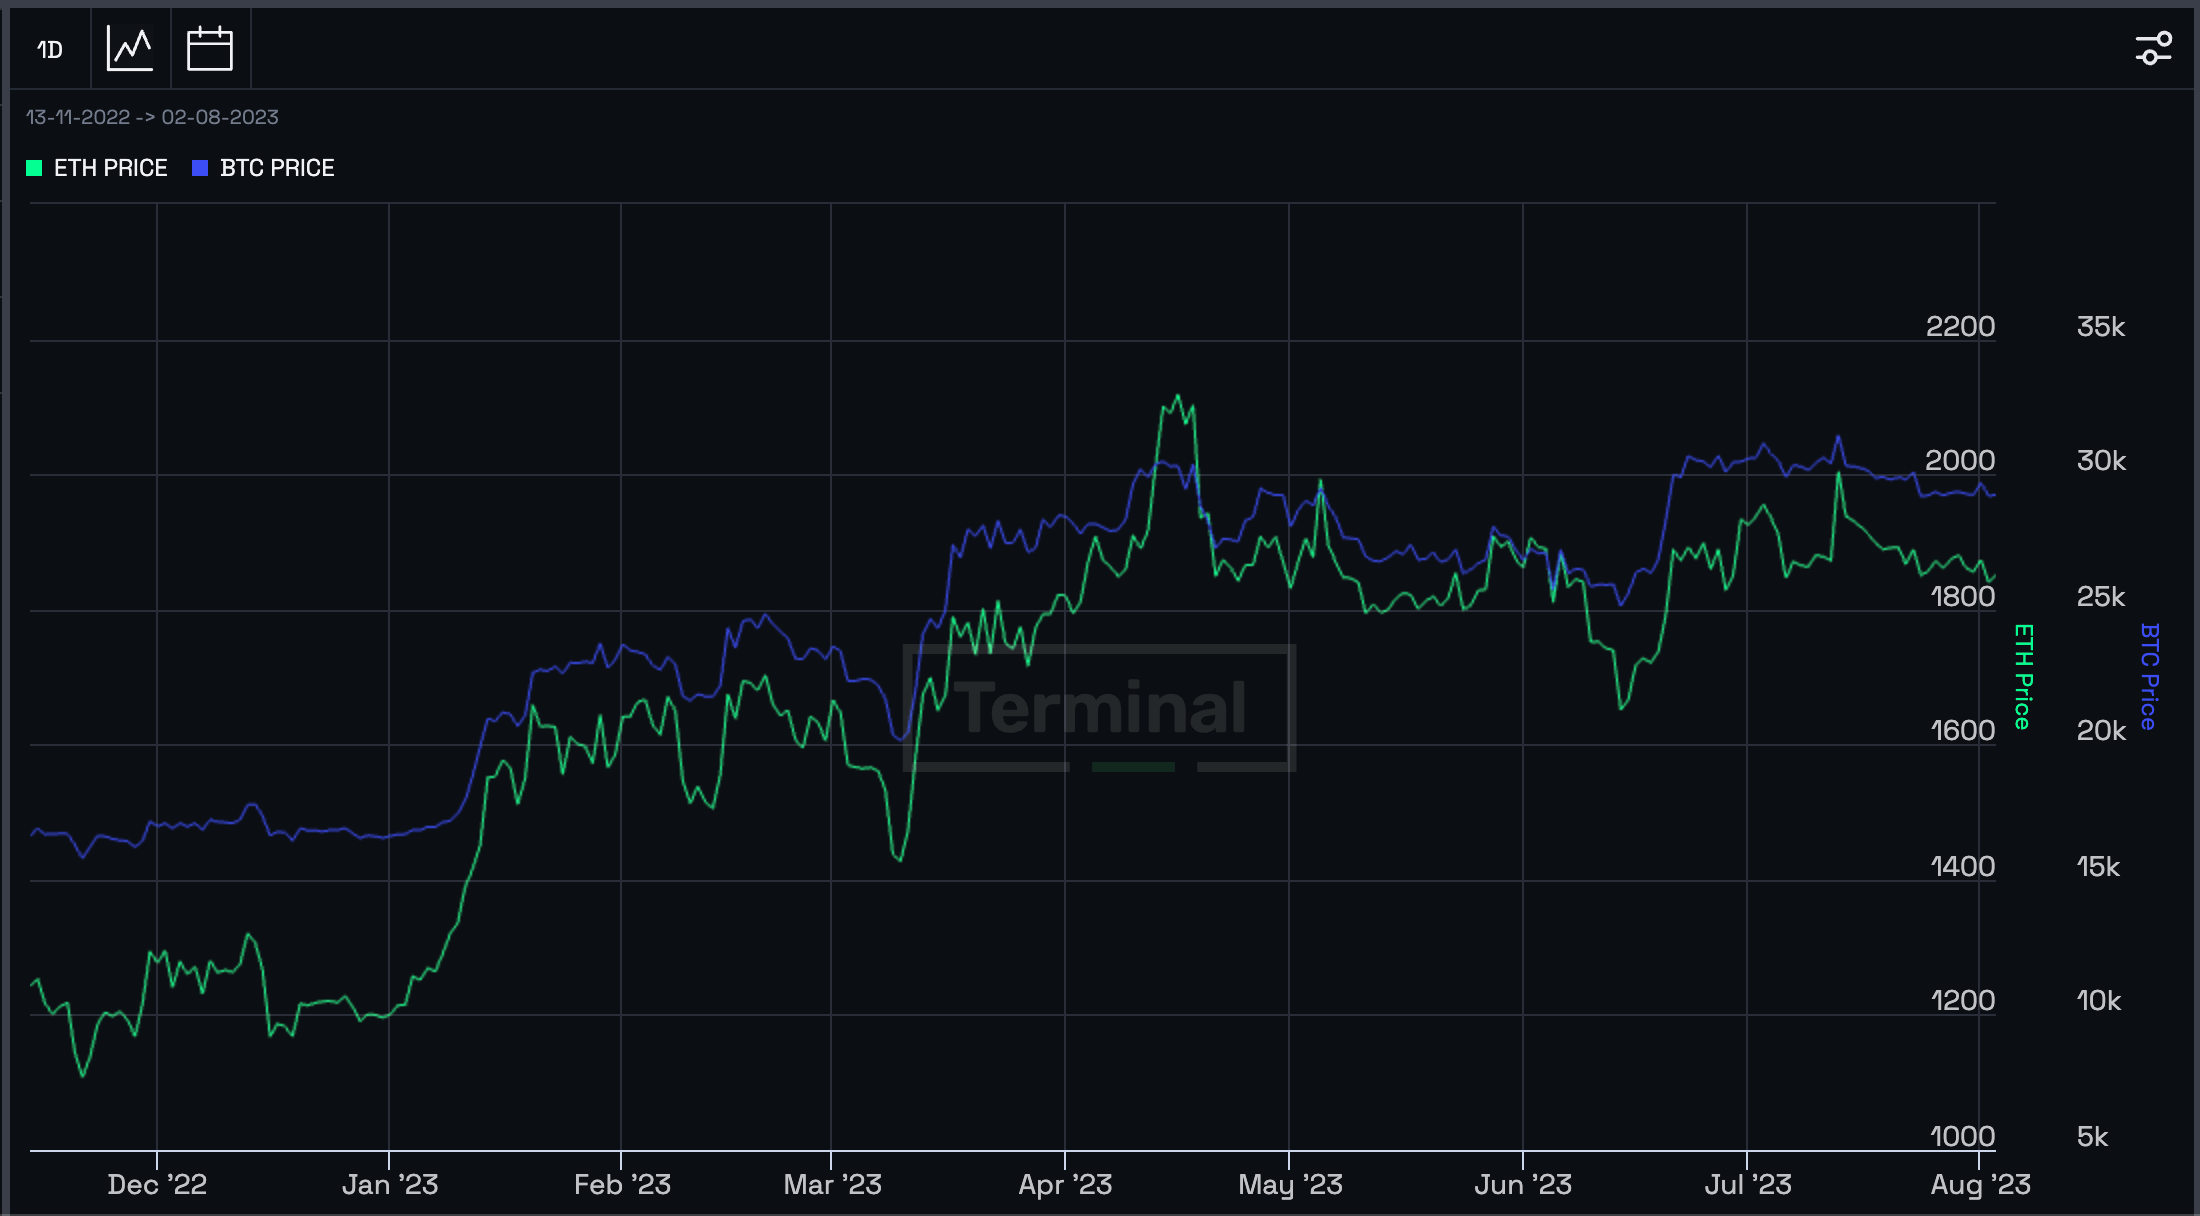Click the vertical BTC Price axis title
The height and width of the screenshot is (1216, 2200).
coord(2149,676)
